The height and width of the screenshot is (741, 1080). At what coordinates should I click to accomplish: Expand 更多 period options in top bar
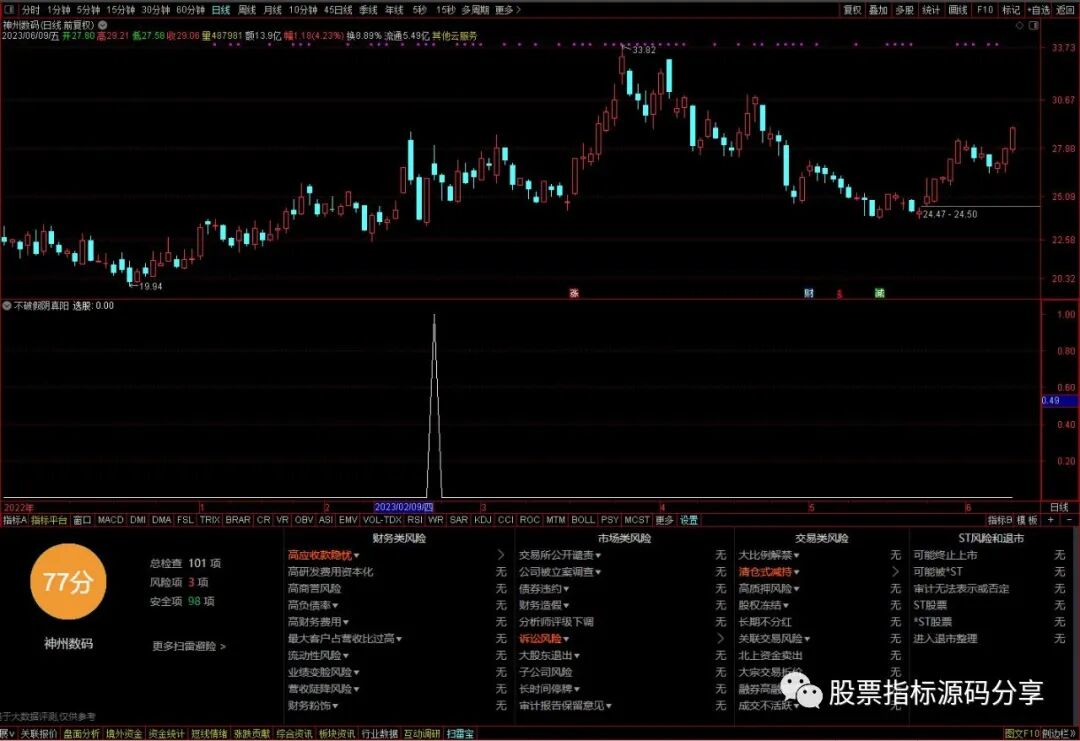tap(508, 10)
